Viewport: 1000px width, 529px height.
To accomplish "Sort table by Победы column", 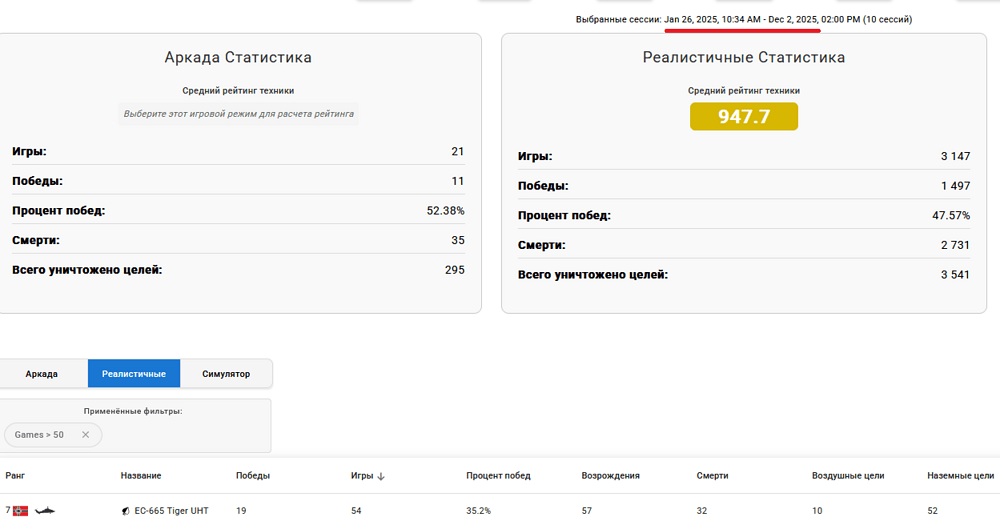I will tap(253, 476).
